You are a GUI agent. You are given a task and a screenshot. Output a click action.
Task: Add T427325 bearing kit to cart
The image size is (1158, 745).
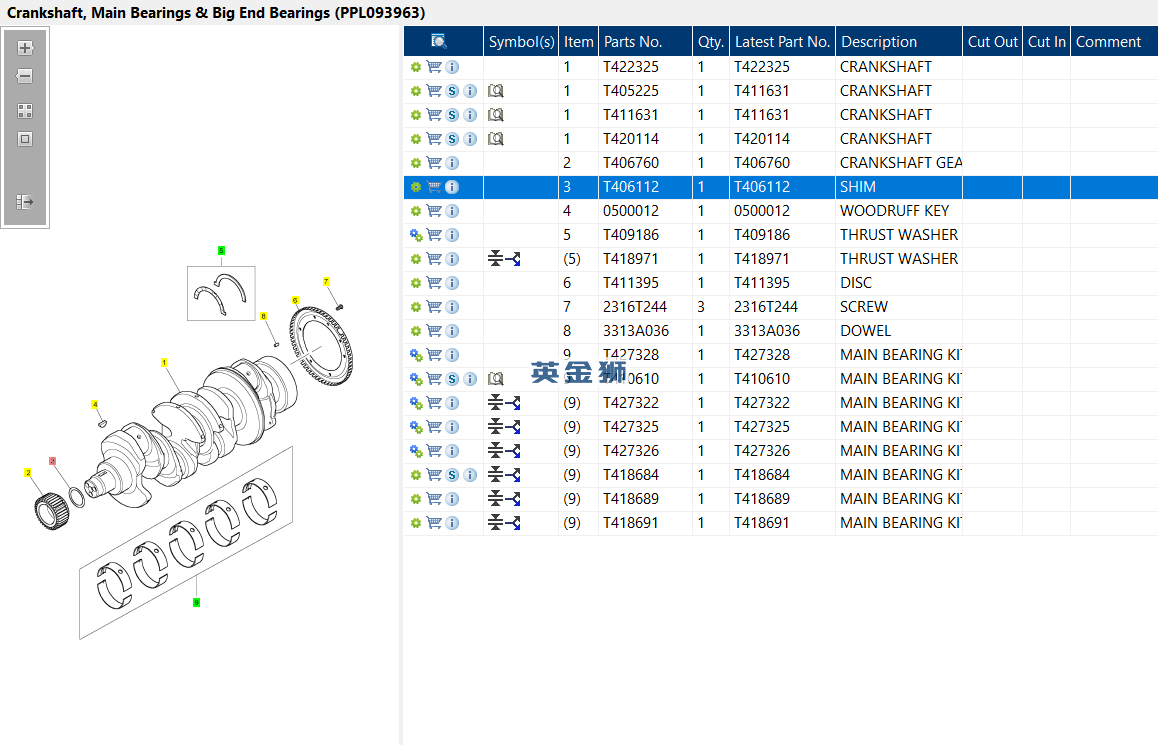click(434, 427)
